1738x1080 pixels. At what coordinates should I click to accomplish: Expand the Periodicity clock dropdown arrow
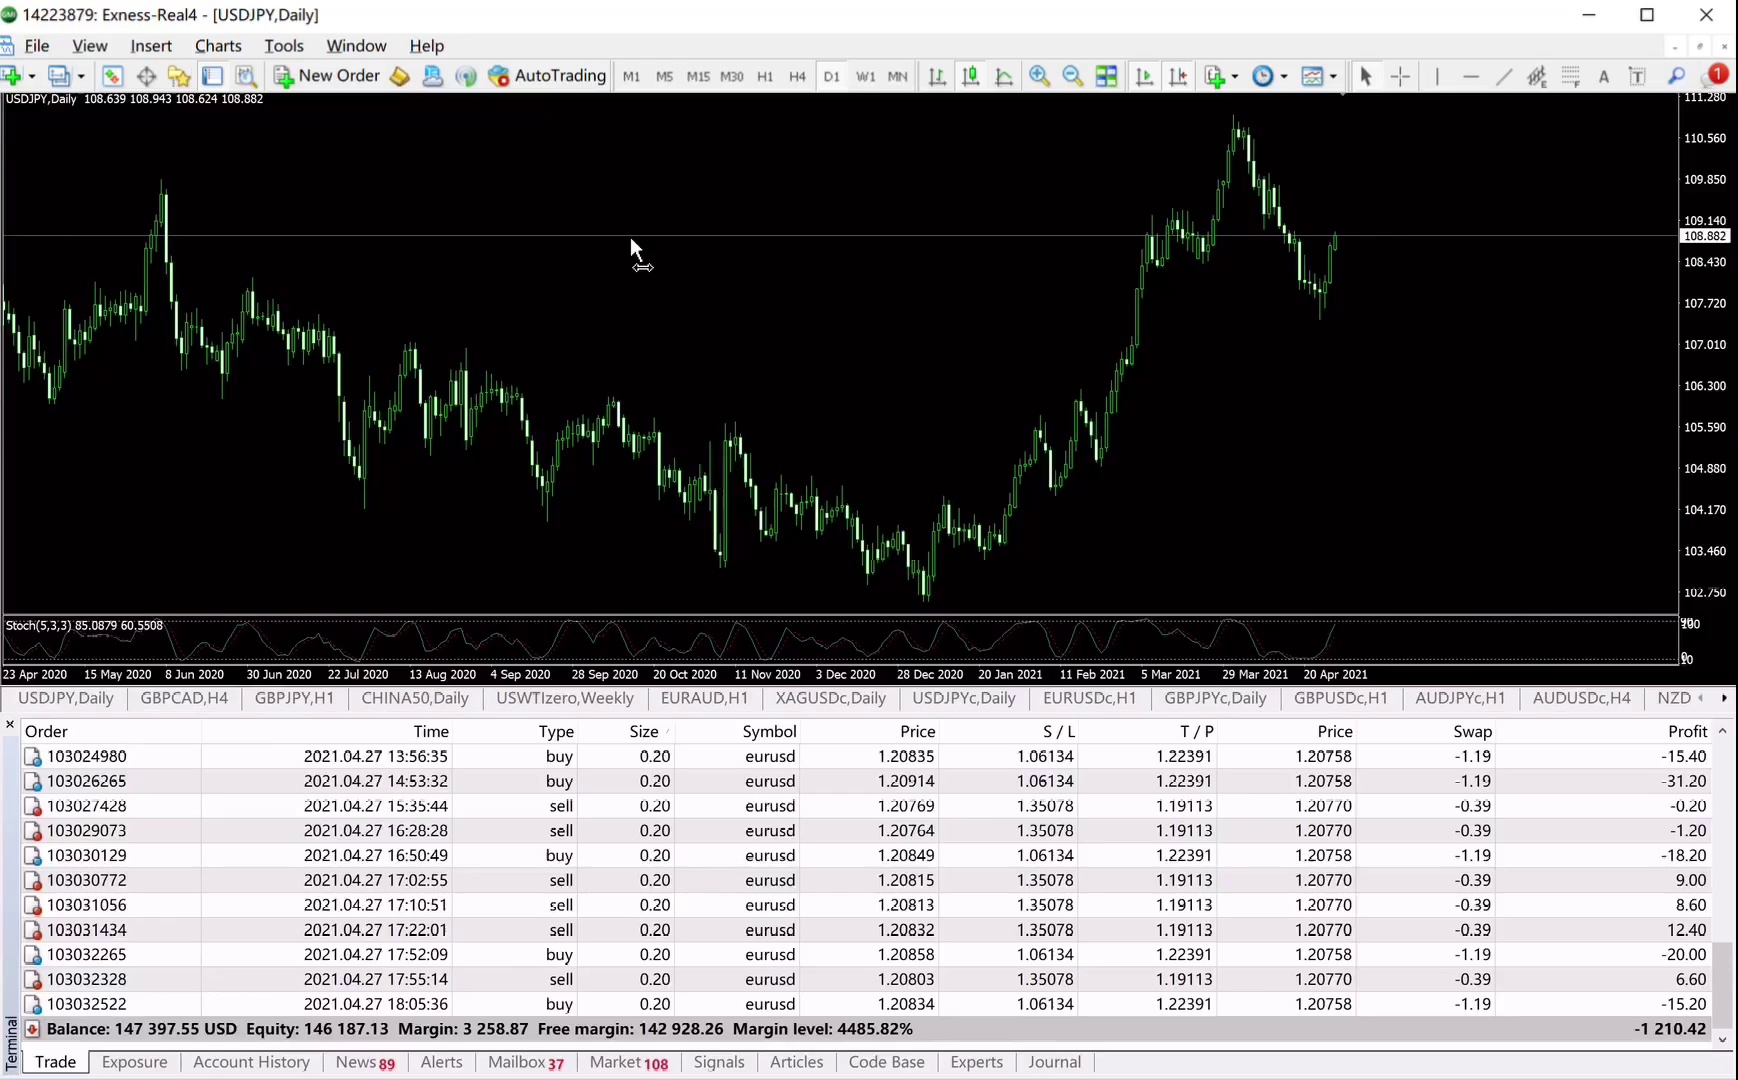(x=1284, y=76)
